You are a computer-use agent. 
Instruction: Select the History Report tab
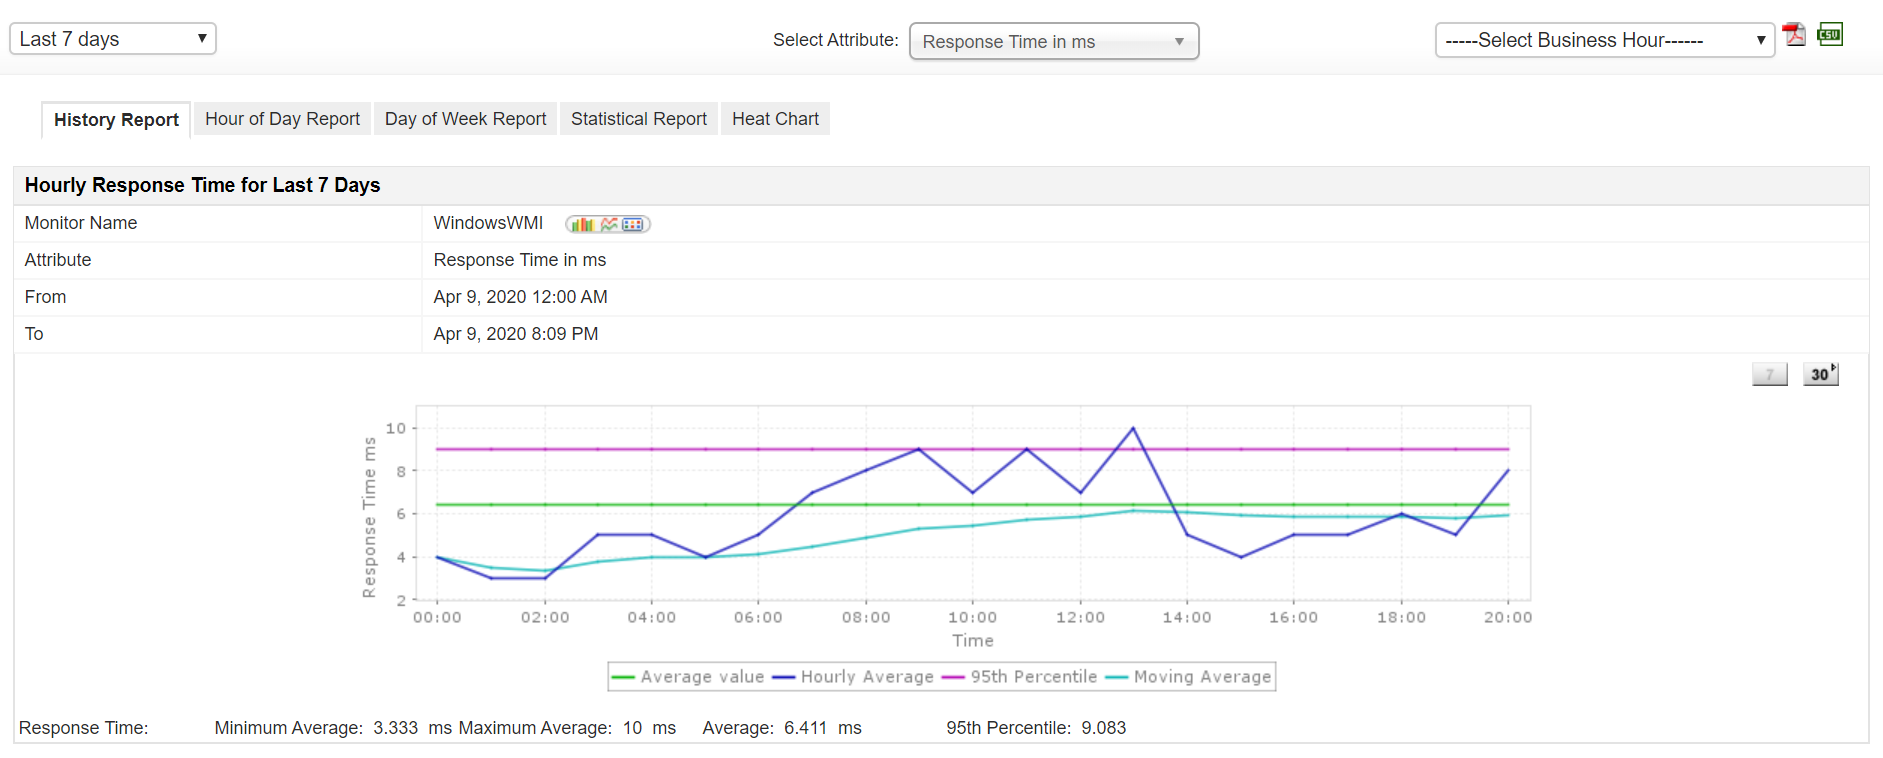[x=116, y=120]
